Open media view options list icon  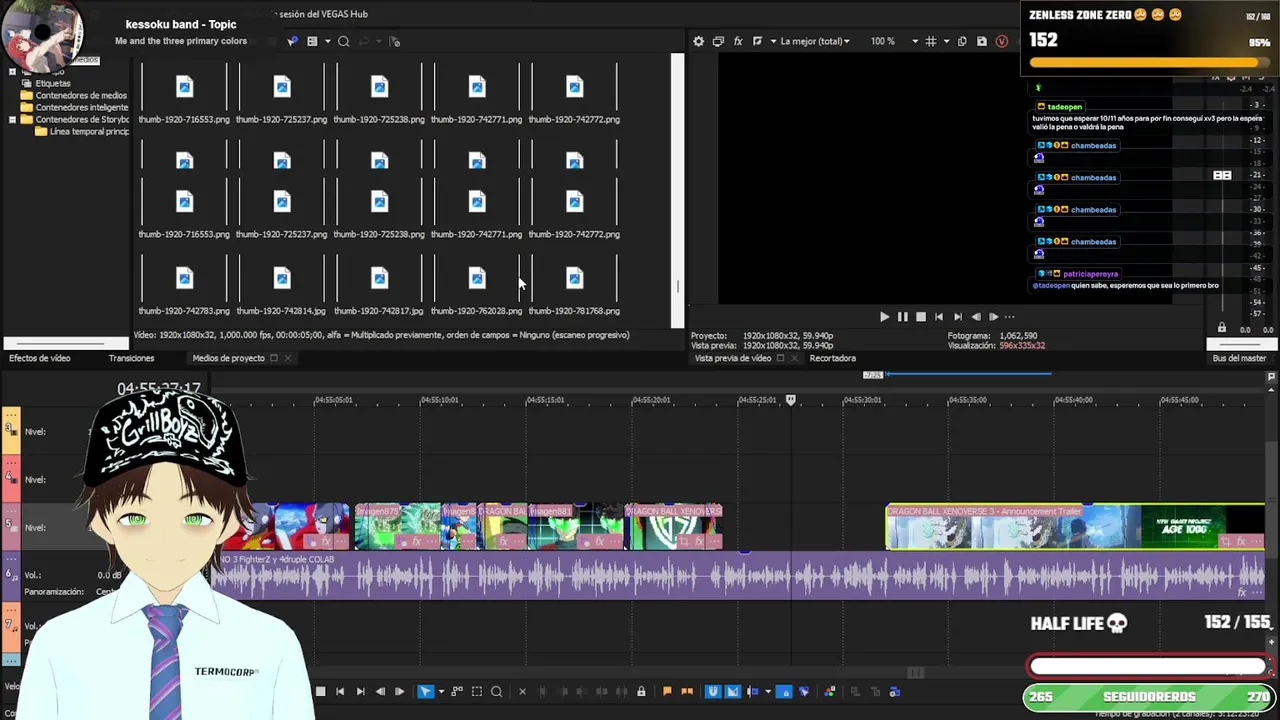[x=312, y=41]
